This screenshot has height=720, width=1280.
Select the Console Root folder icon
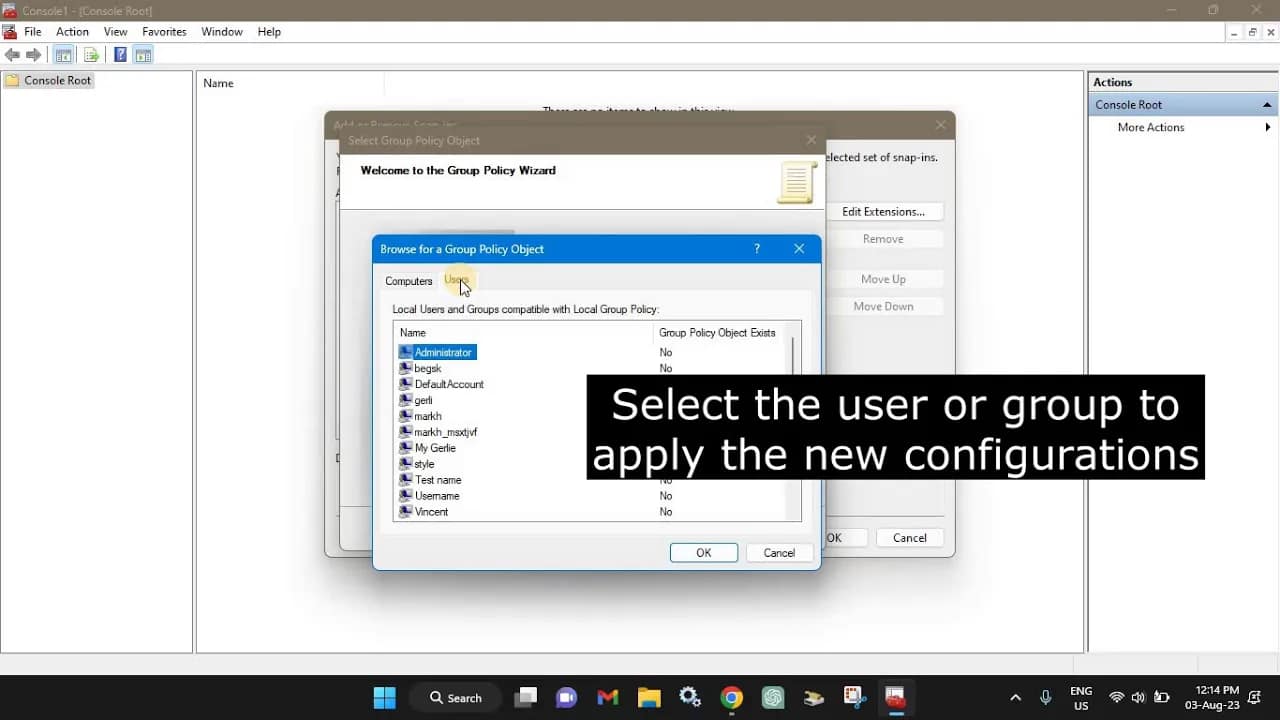(x=12, y=80)
